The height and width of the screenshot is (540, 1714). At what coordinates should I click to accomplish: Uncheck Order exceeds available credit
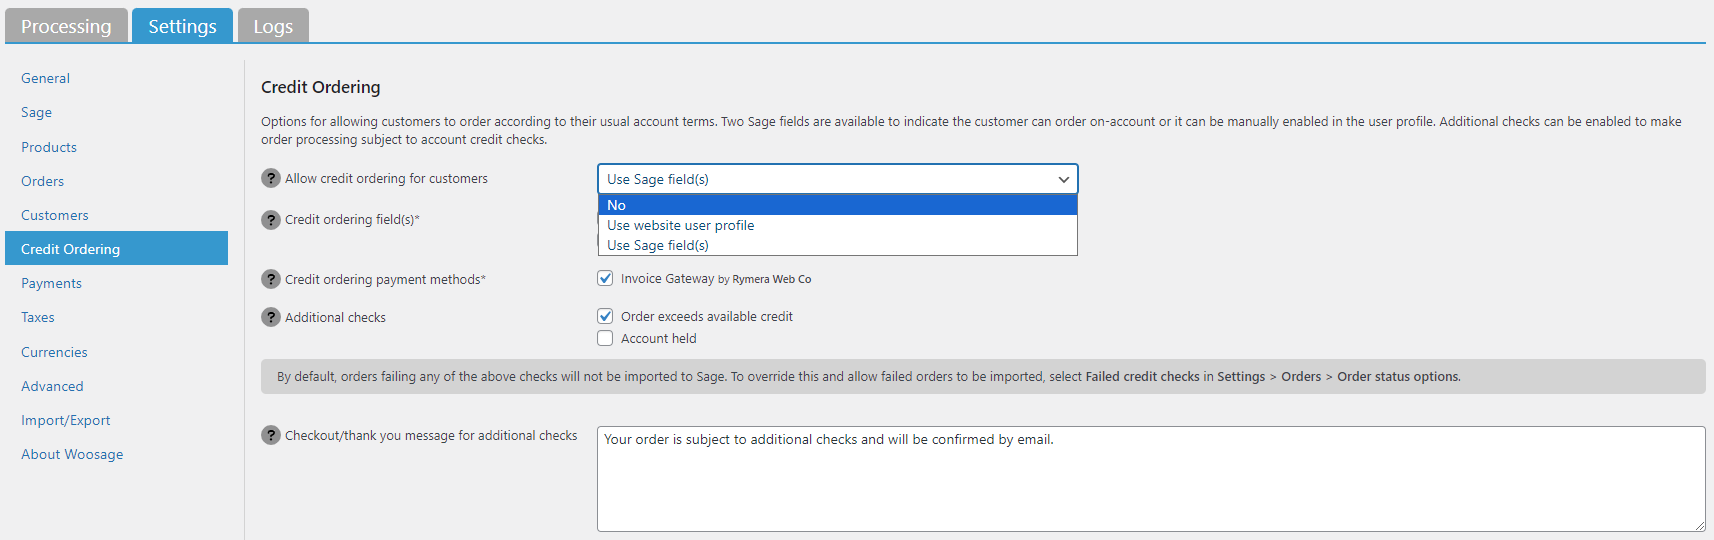click(605, 316)
